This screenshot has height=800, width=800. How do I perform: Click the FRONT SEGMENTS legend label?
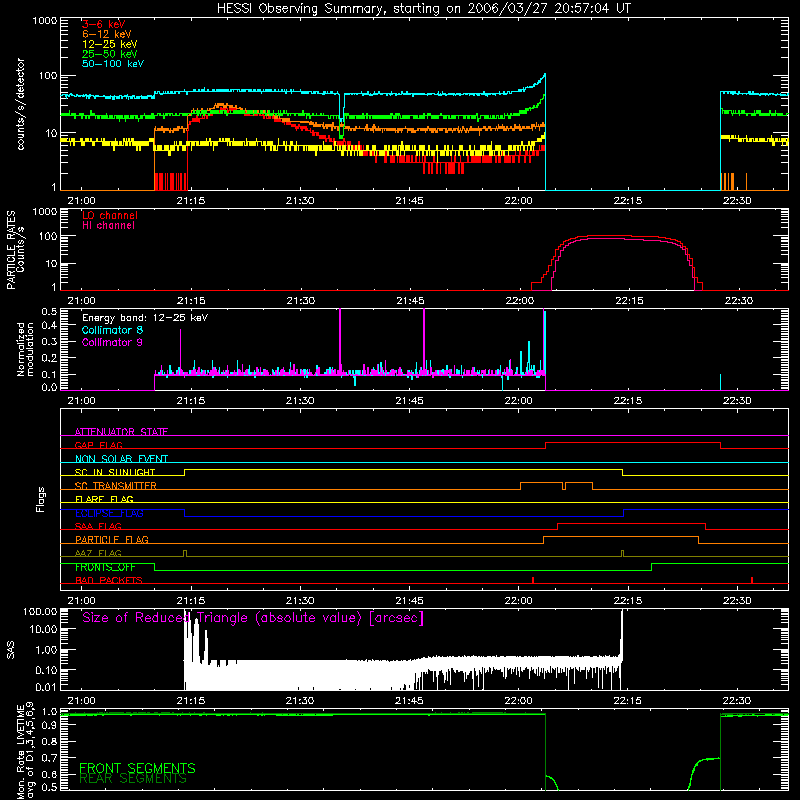point(137,768)
